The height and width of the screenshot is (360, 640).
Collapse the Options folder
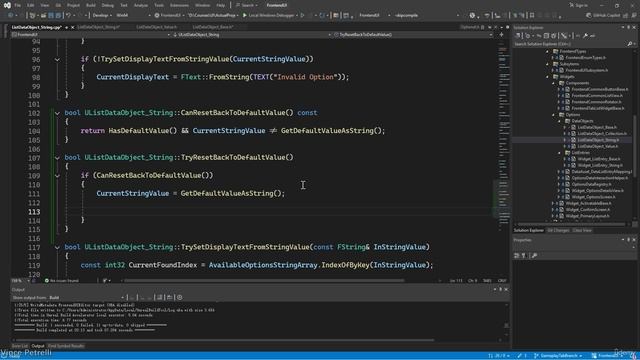(554, 115)
